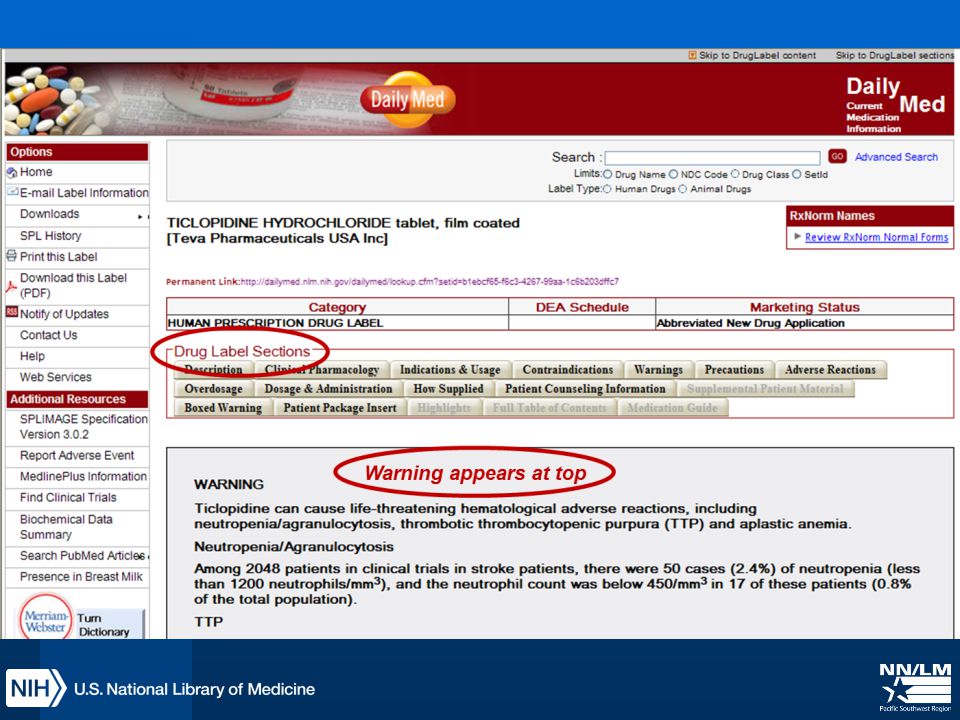Screen dimensions: 960x720
Task: Click the NIH logo at bottom
Action: [x=36, y=688]
